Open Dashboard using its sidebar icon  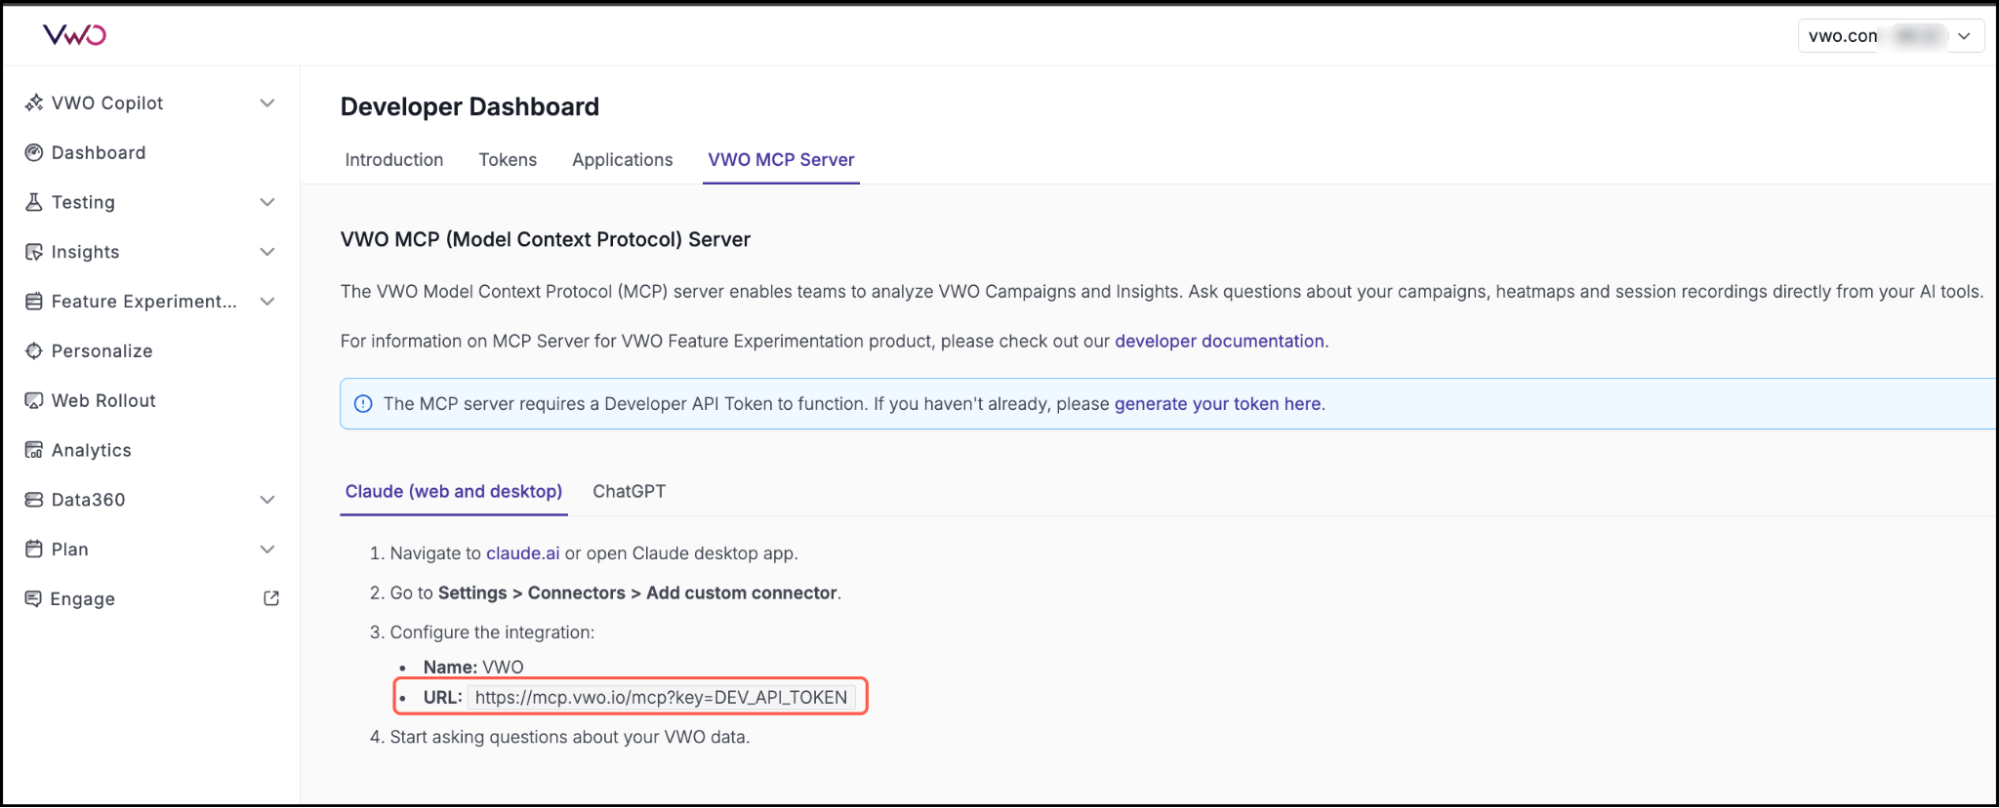[33, 152]
